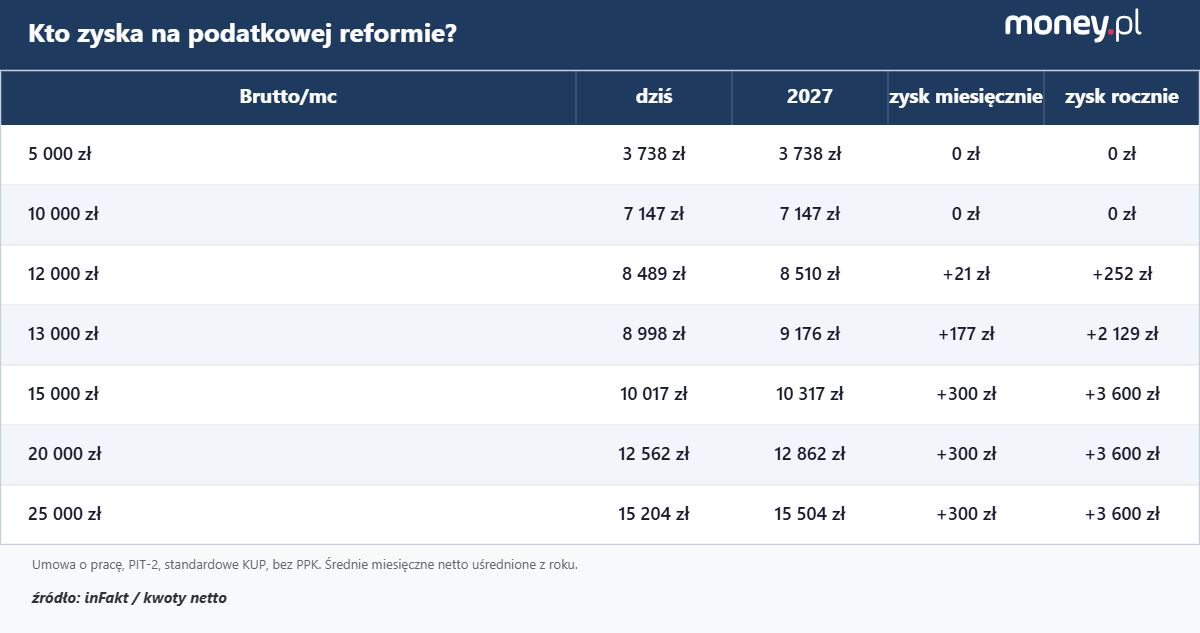
Task: Select the "12 862 zł" net value
Action: point(810,454)
